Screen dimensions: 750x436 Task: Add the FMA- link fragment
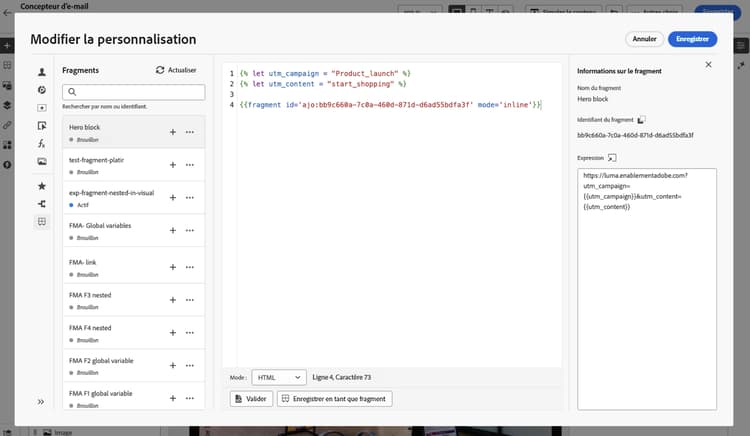[173, 267]
